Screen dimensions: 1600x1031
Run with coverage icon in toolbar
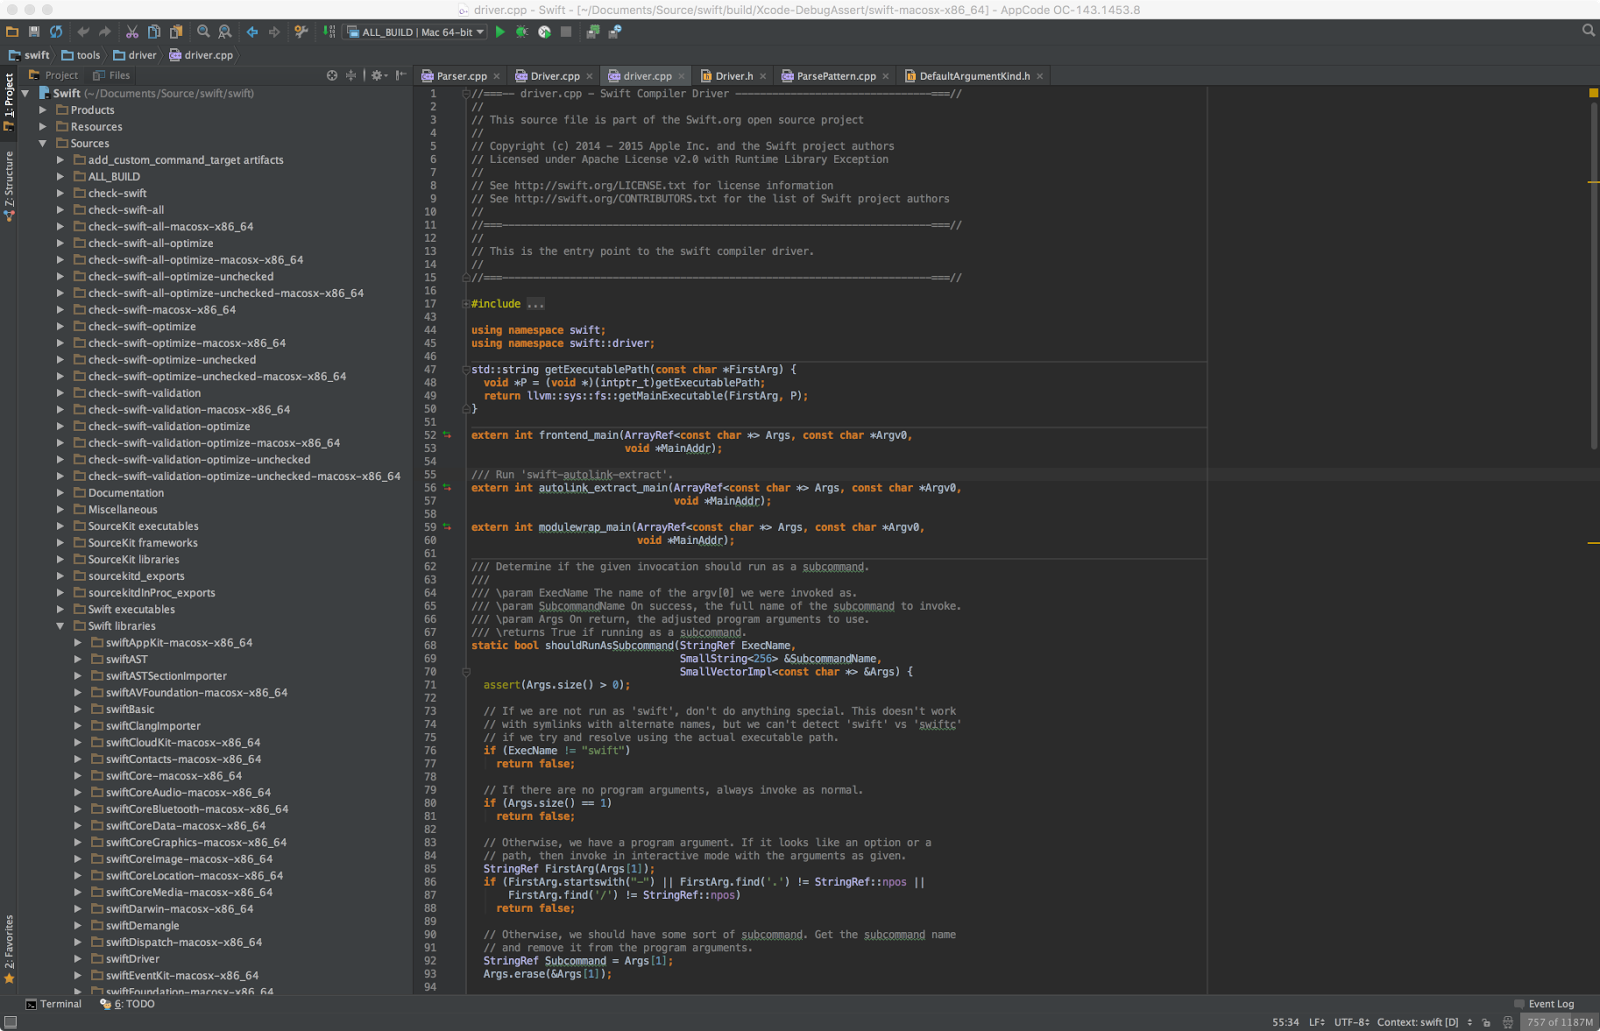pyautogui.click(x=544, y=32)
